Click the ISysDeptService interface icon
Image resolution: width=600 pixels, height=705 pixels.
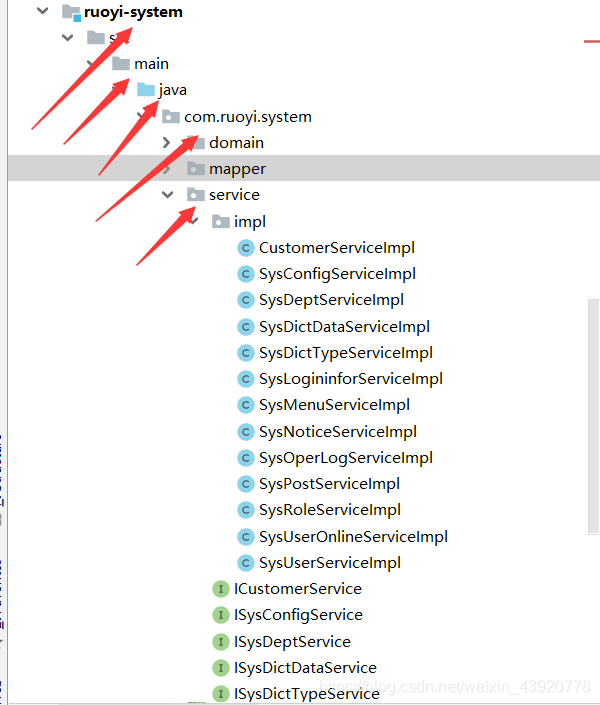click(221, 642)
